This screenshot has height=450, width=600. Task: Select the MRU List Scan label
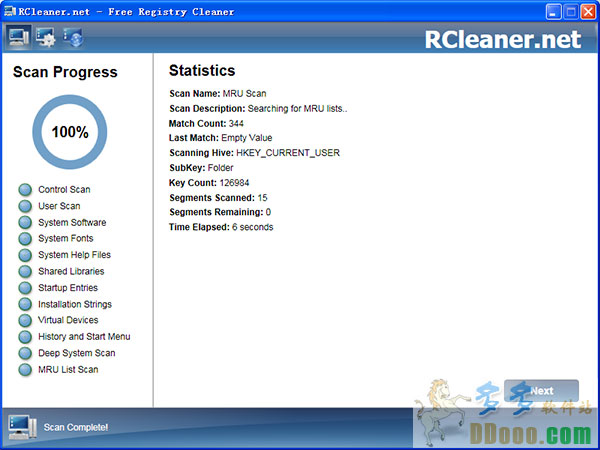(68, 370)
